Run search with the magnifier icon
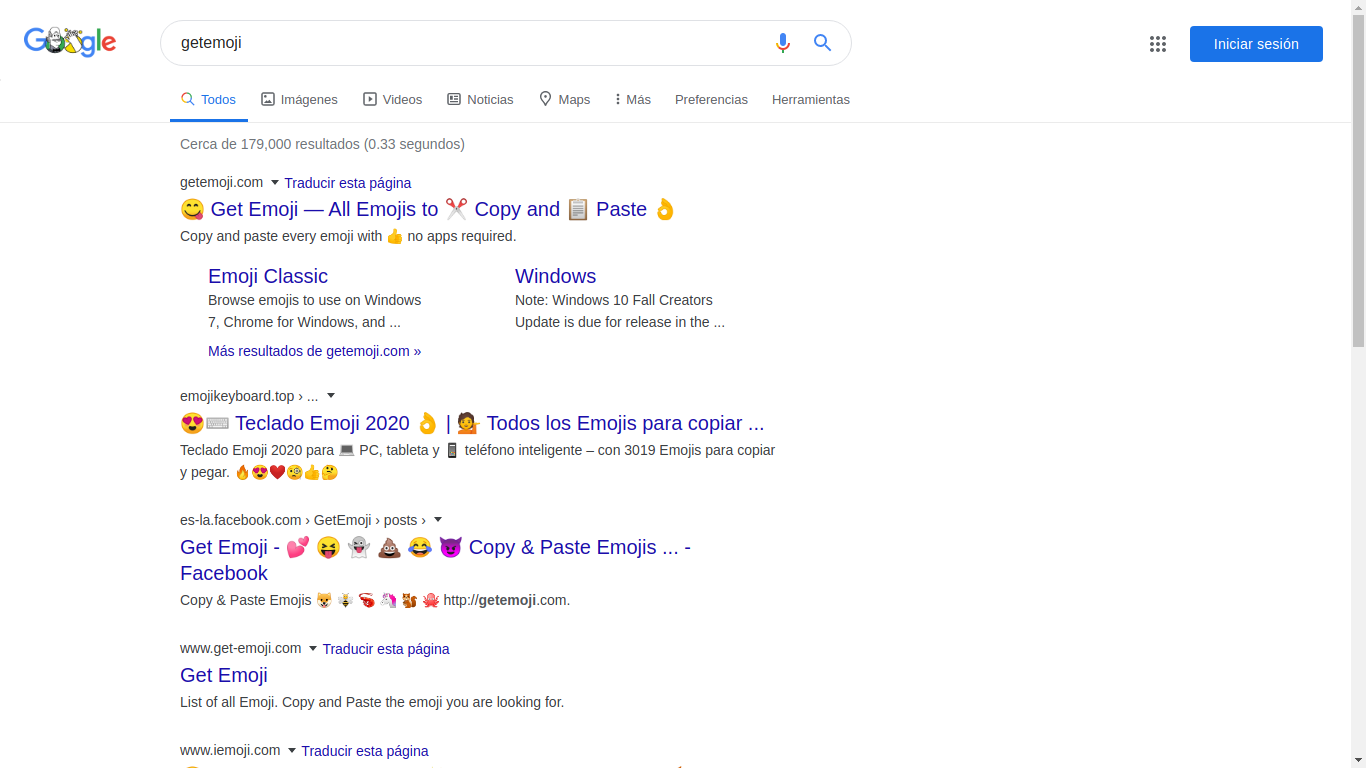Screen dimensions: 1366x768 [x=822, y=43]
